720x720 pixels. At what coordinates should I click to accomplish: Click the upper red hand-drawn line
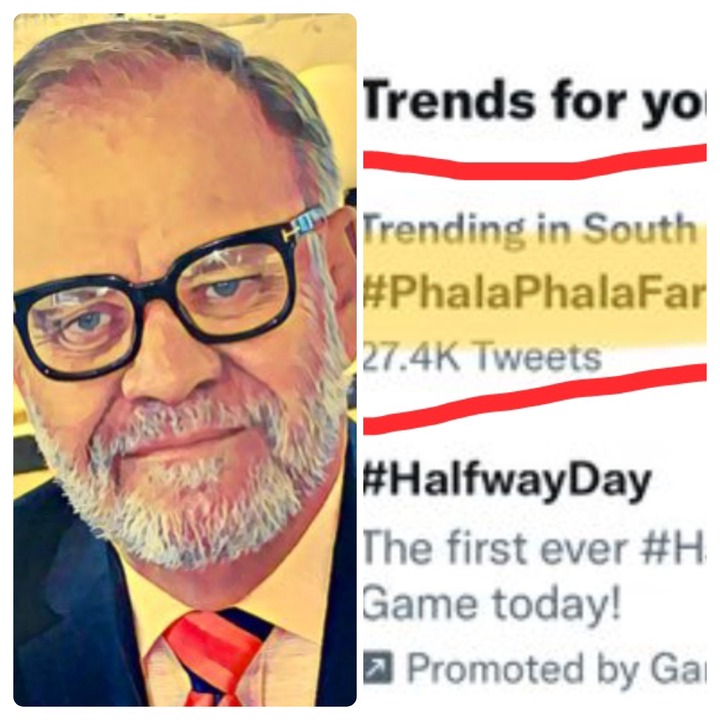pos(534,162)
